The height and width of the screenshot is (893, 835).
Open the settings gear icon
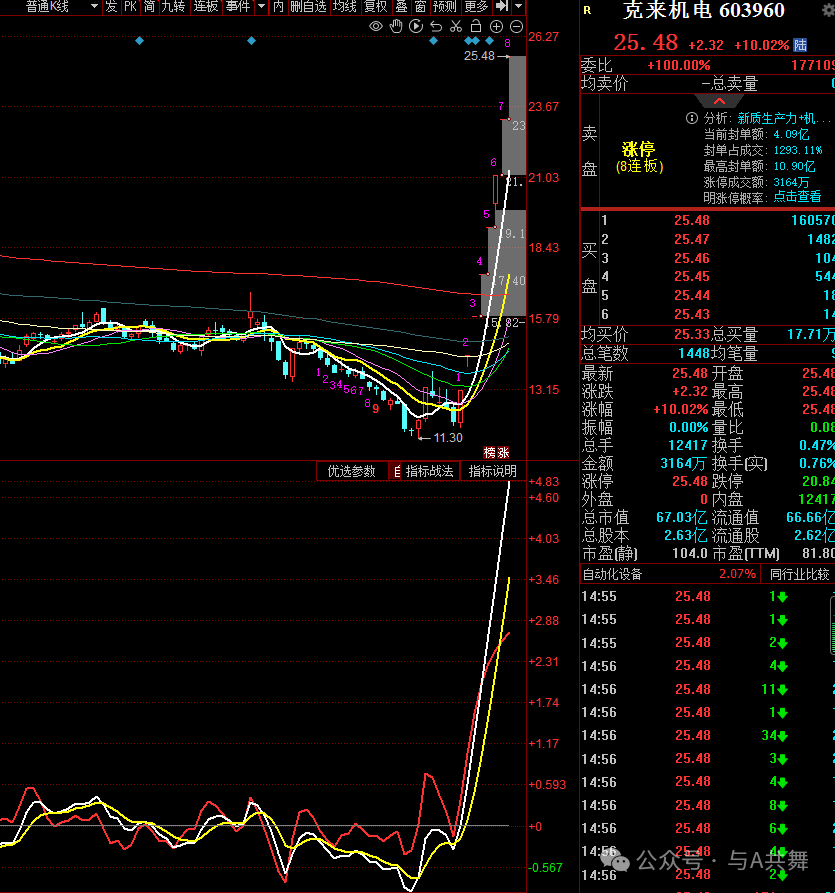(x=828, y=10)
